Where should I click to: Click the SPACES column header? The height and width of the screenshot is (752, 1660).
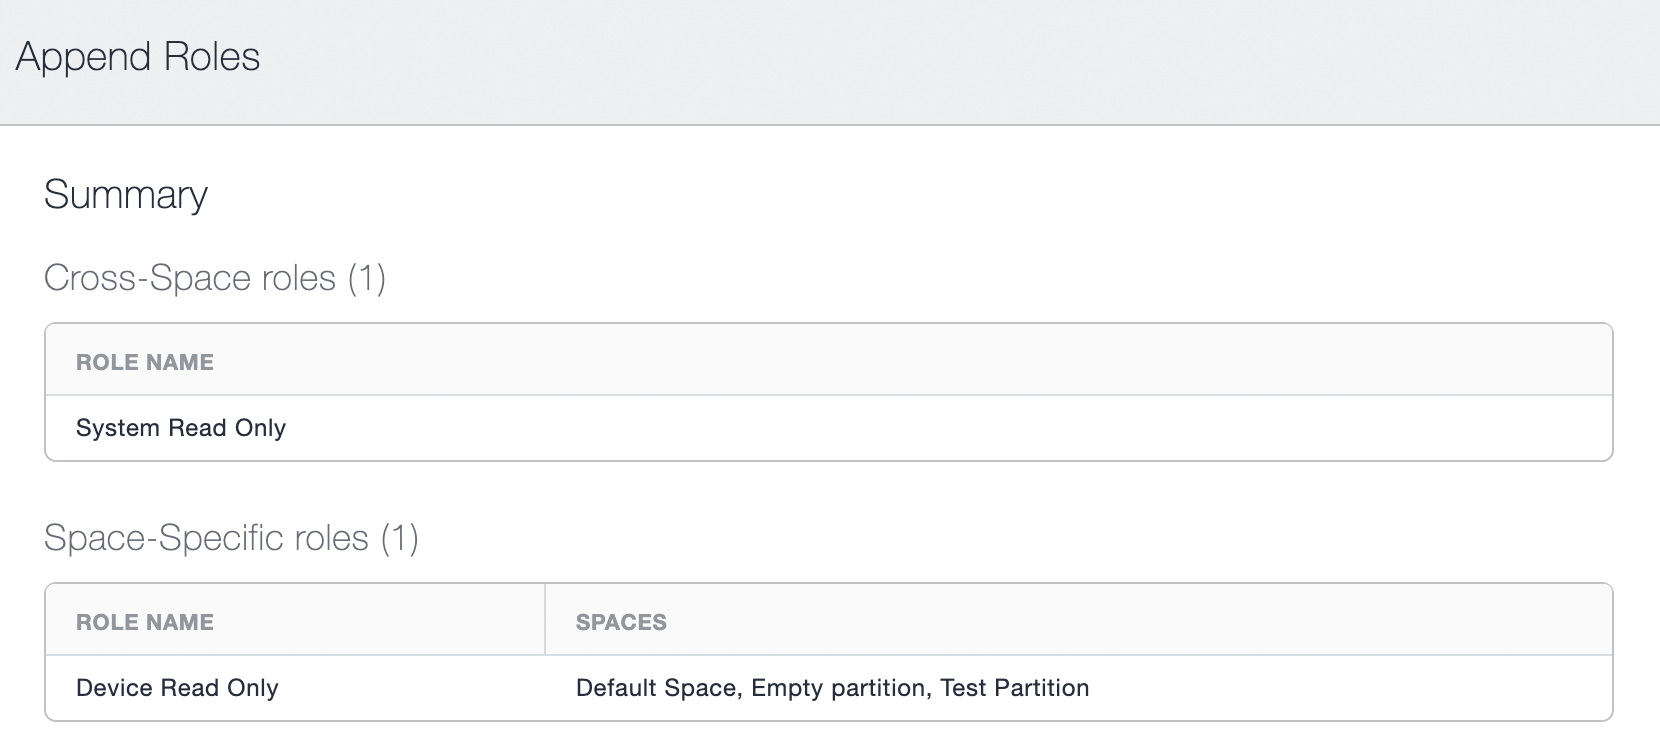coord(621,621)
